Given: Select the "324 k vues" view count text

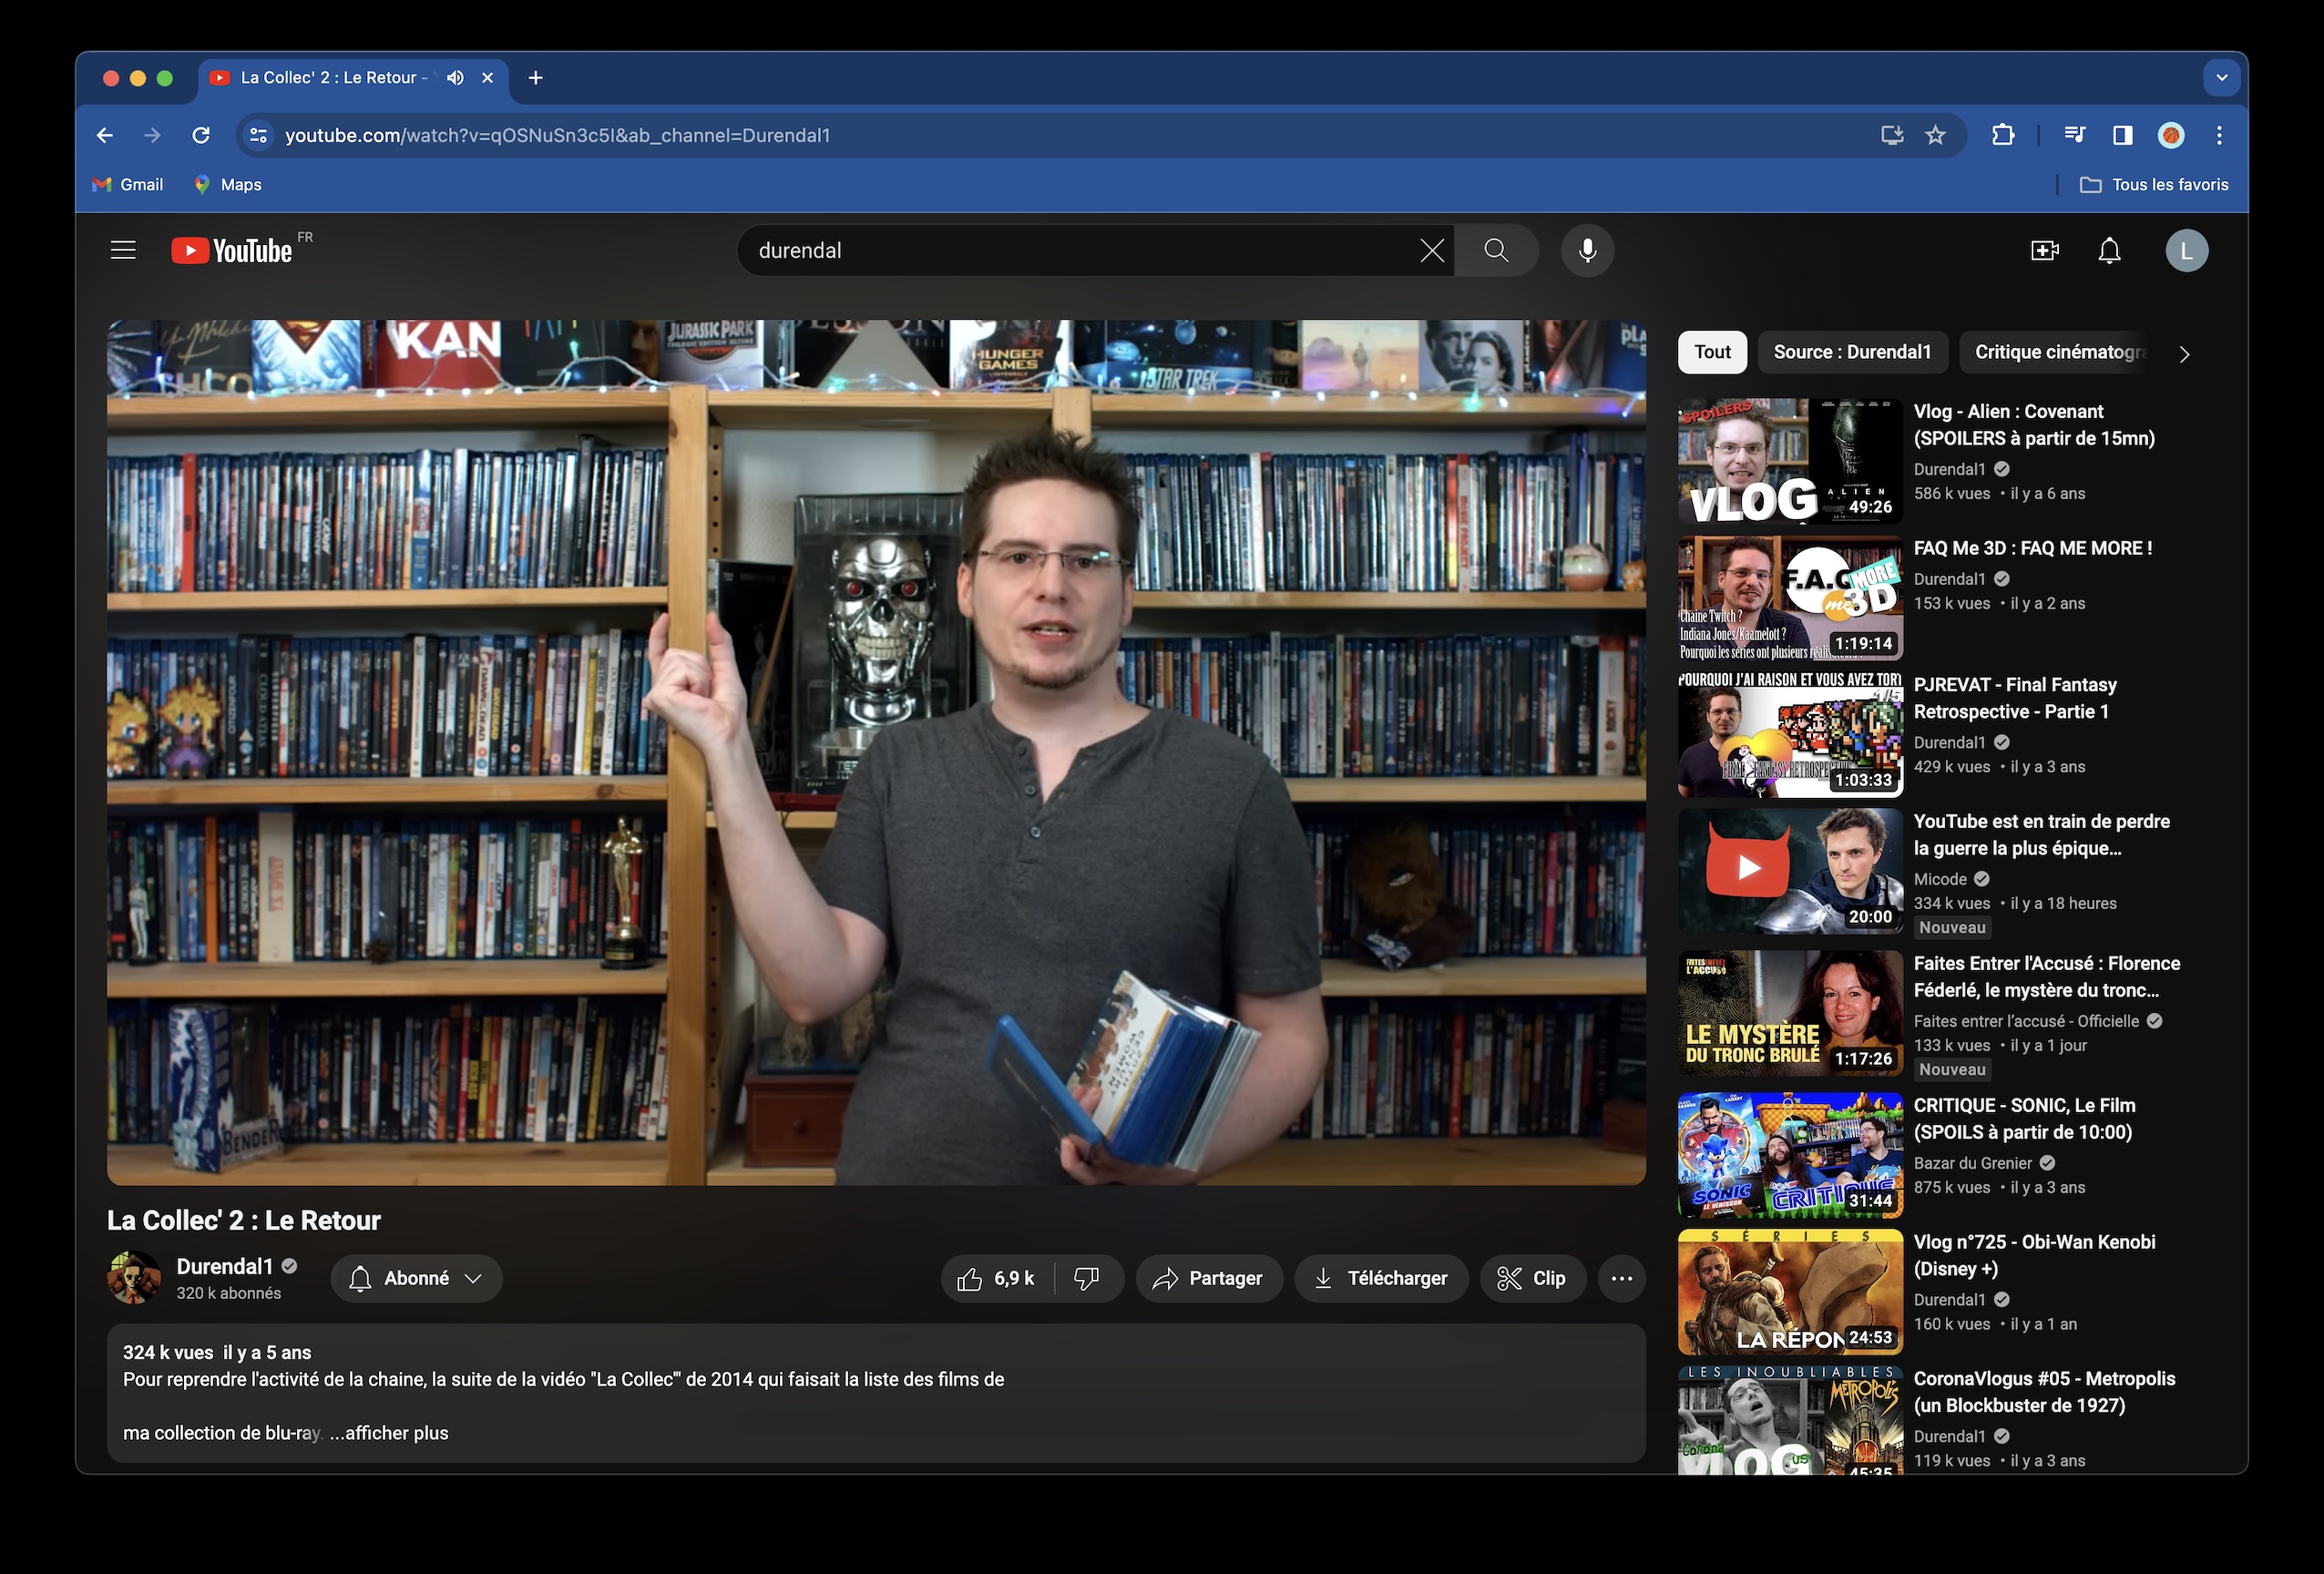Looking at the screenshot, I should pyautogui.click(x=168, y=1352).
